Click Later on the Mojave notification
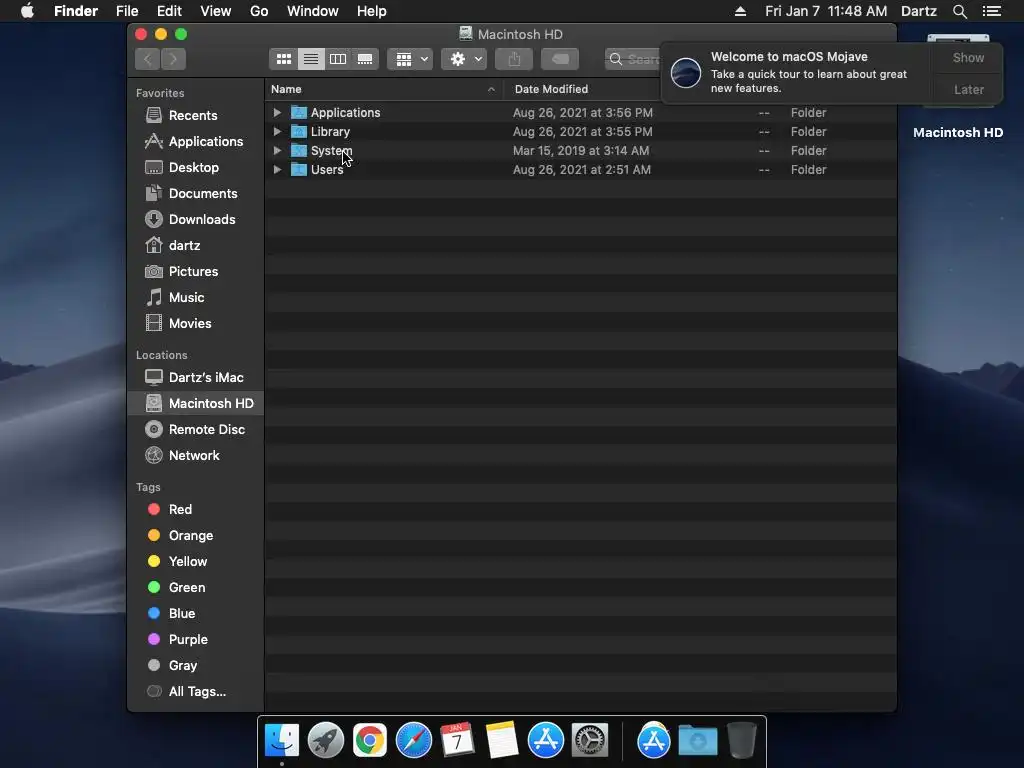Image resolution: width=1024 pixels, height=768 pixels. 968,89
